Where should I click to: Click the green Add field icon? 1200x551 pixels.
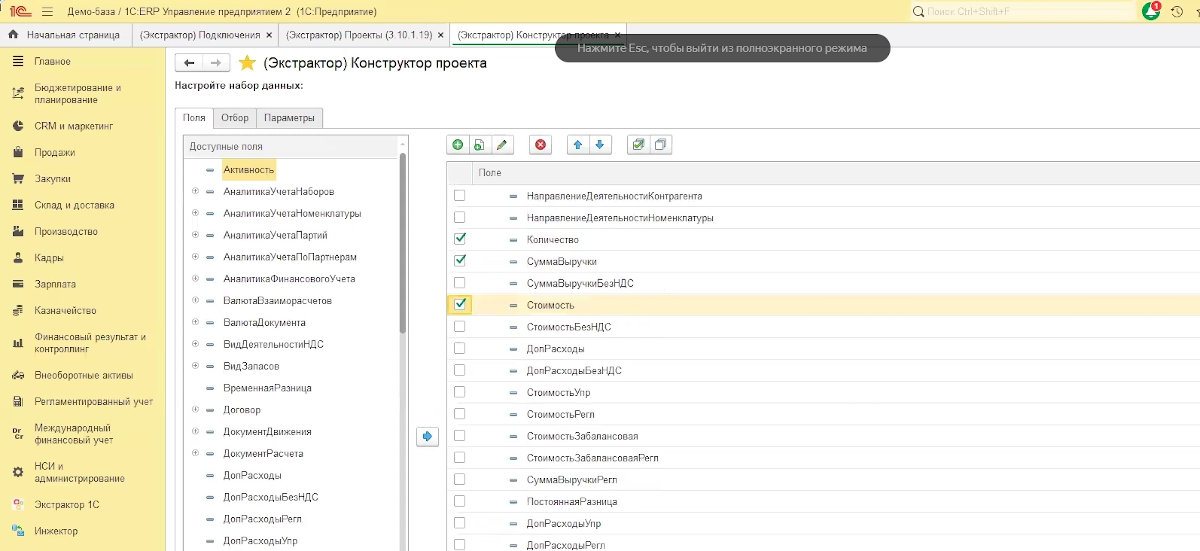coord(458,145)
